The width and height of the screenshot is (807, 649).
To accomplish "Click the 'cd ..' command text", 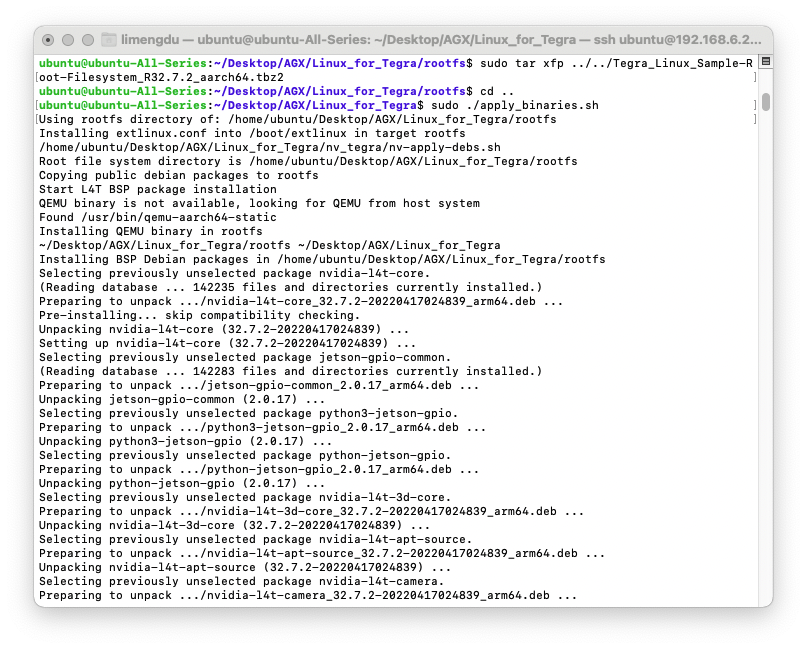I will click(x=497, y=91).
